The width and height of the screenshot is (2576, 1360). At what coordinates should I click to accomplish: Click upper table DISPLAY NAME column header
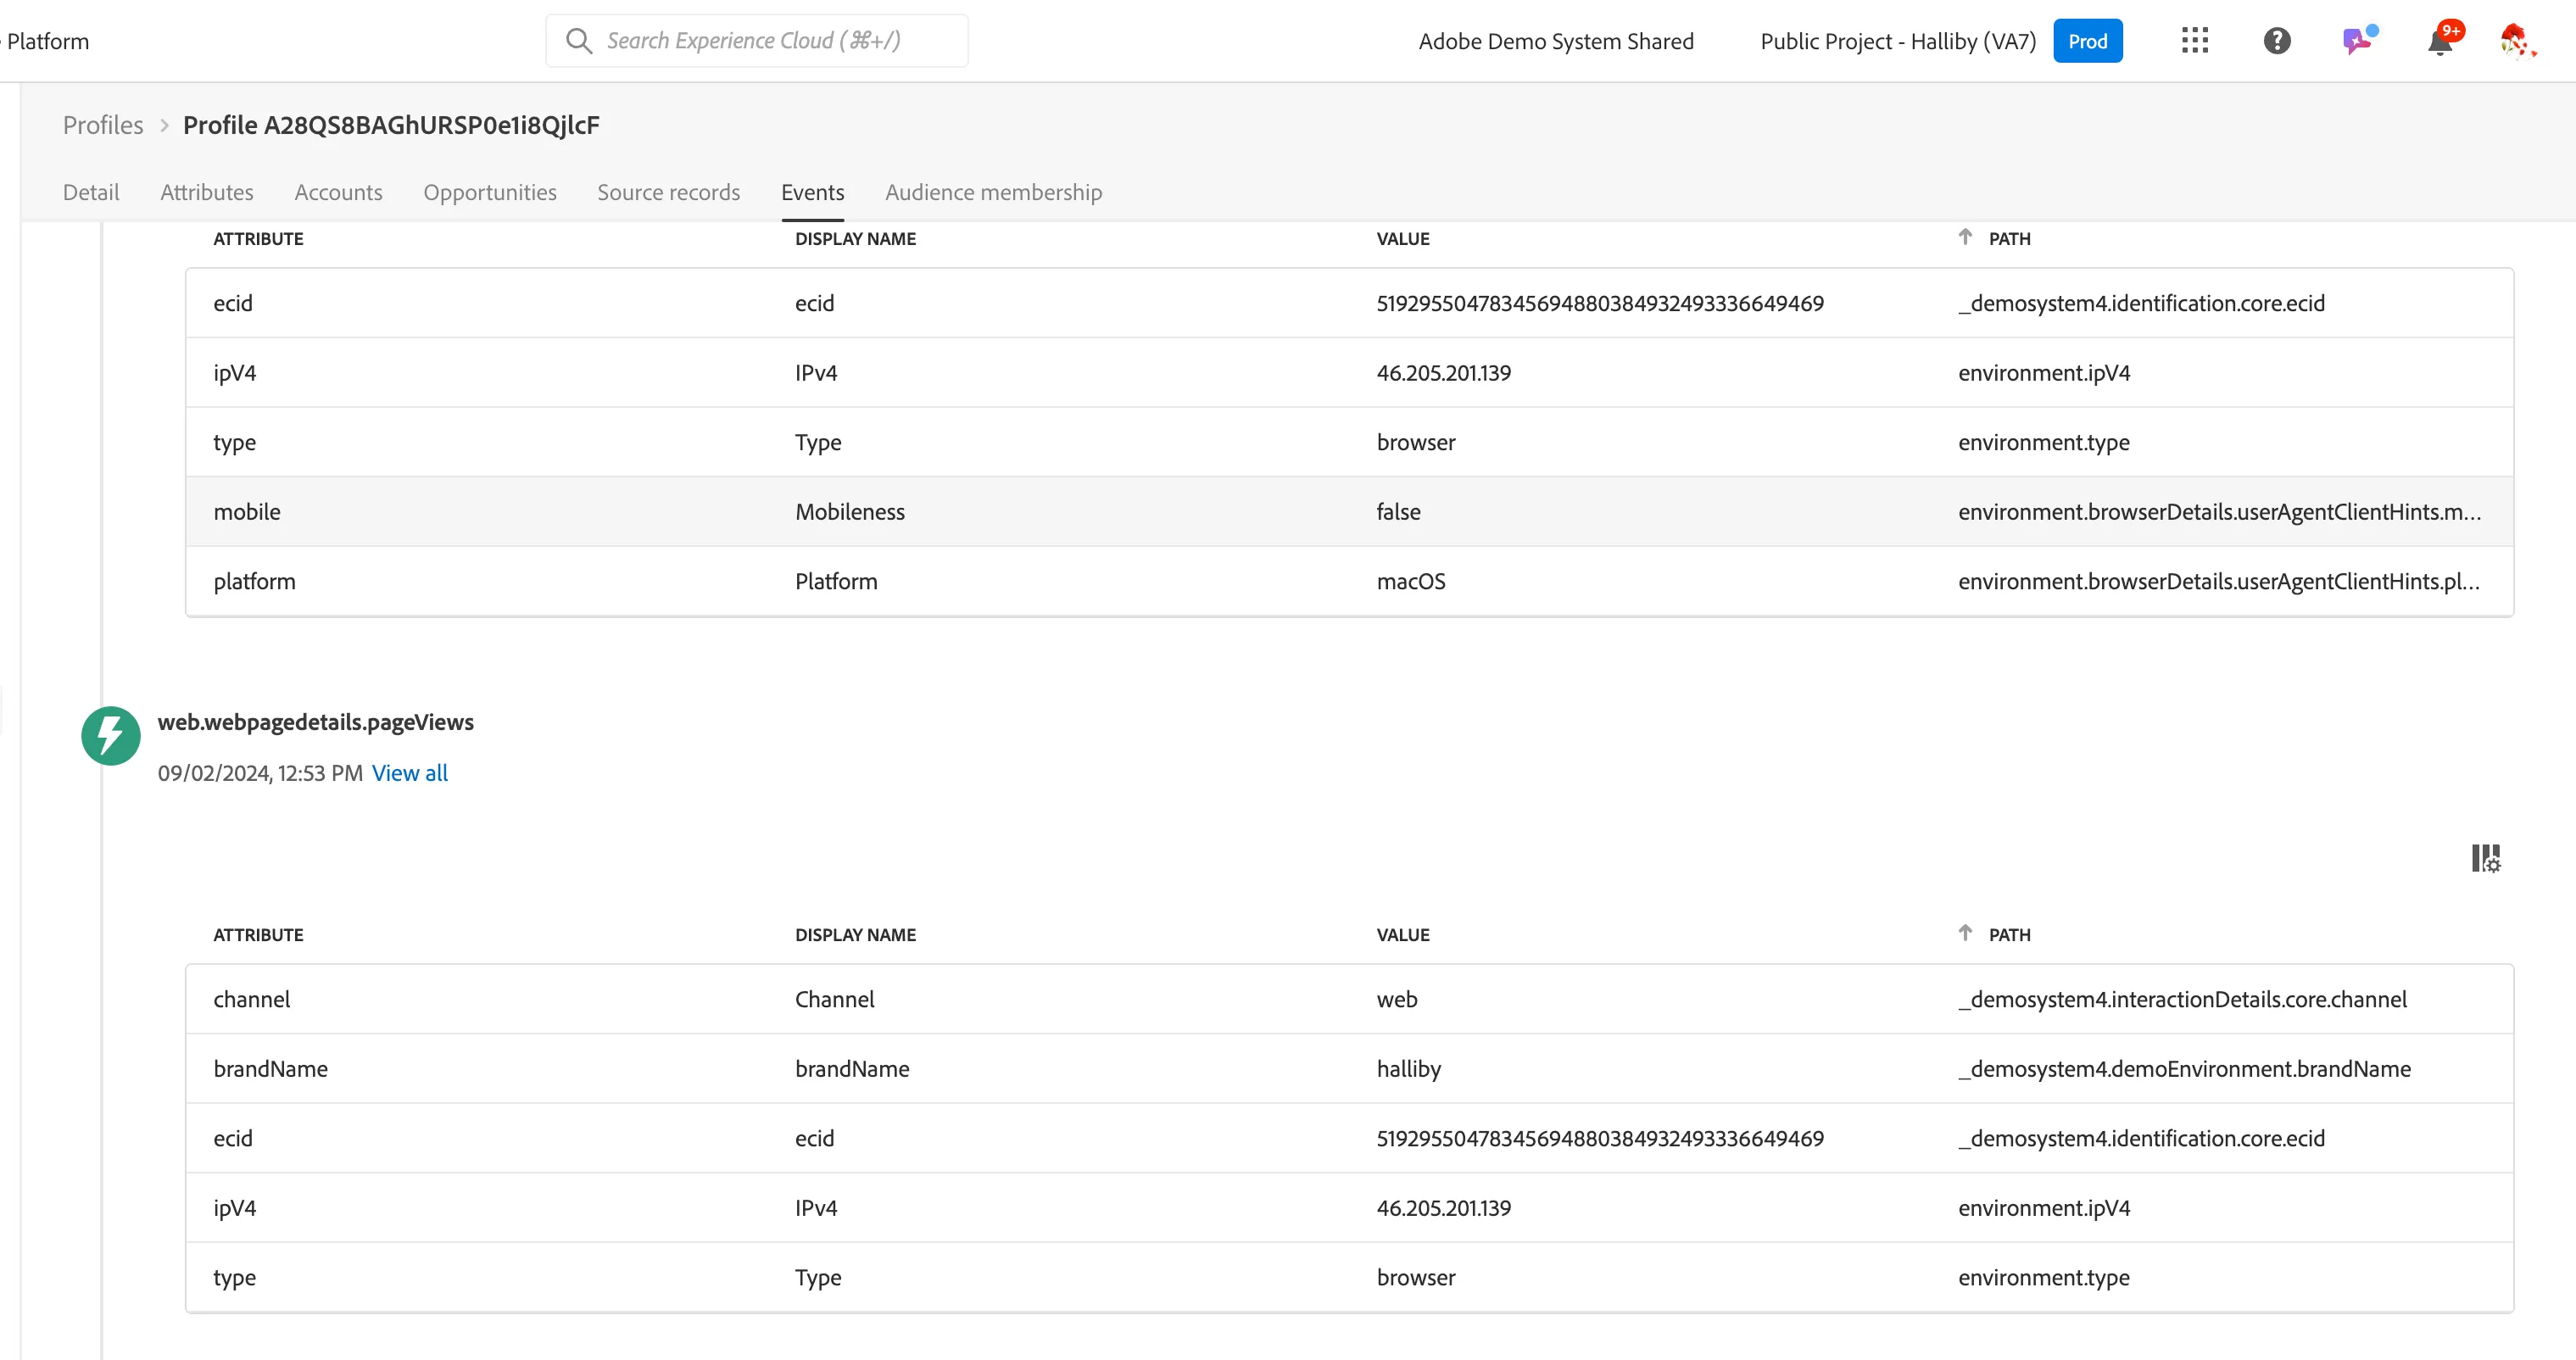coord(855,239)
